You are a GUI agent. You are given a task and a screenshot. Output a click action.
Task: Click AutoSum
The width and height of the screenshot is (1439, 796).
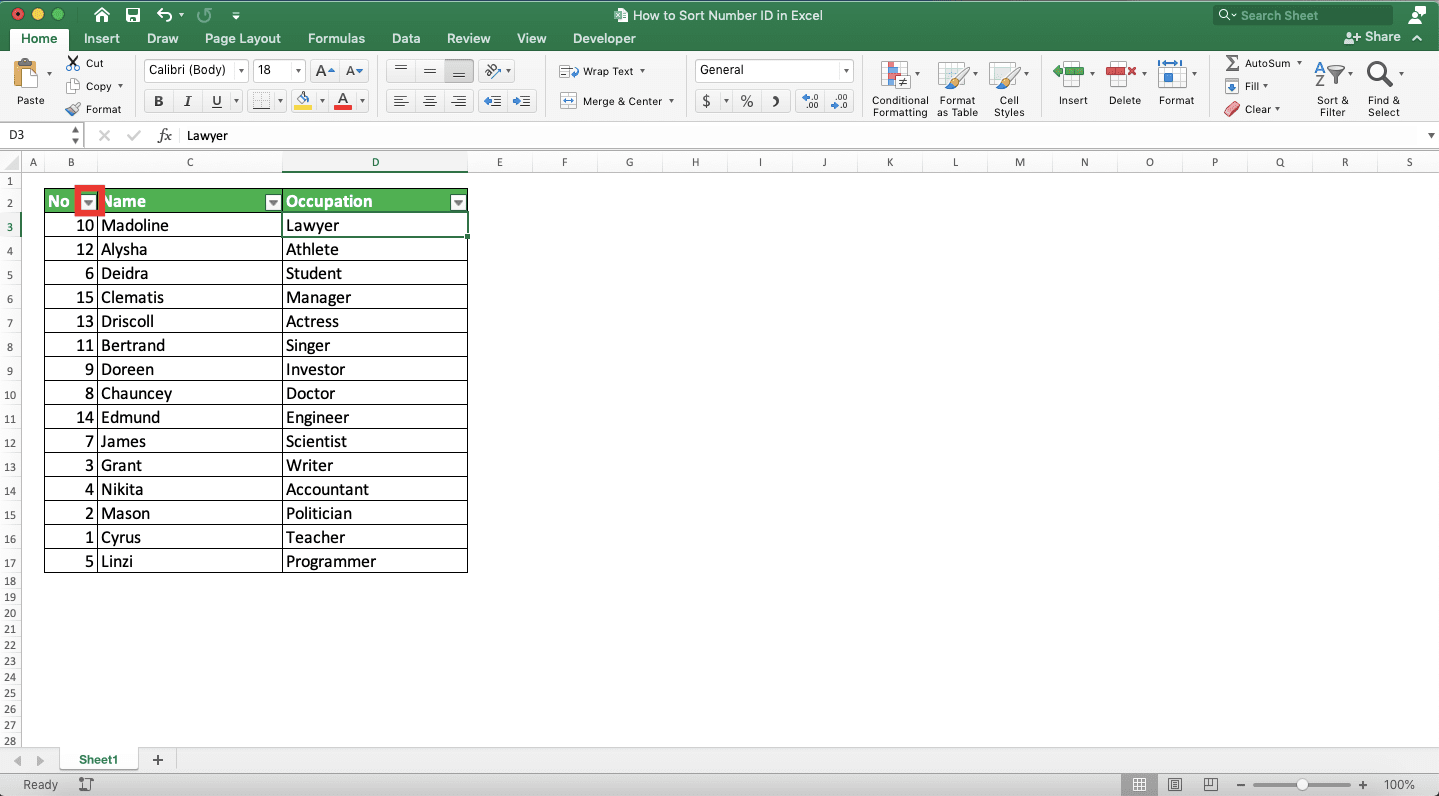1264,63
